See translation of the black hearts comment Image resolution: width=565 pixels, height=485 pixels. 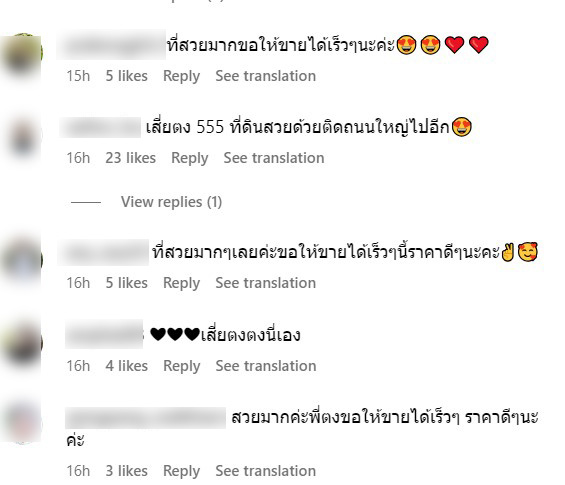(x=266, y=366)
